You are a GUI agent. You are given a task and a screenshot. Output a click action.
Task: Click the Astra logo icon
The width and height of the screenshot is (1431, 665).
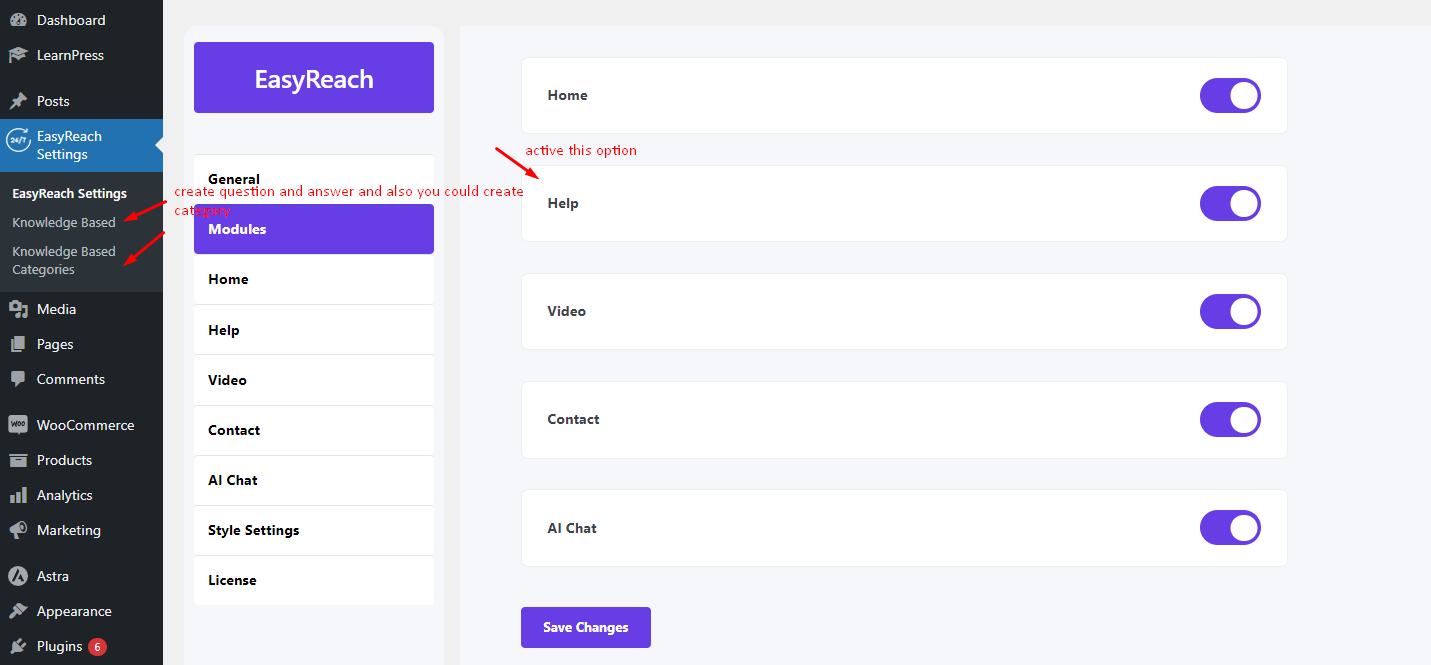[18, 576]
